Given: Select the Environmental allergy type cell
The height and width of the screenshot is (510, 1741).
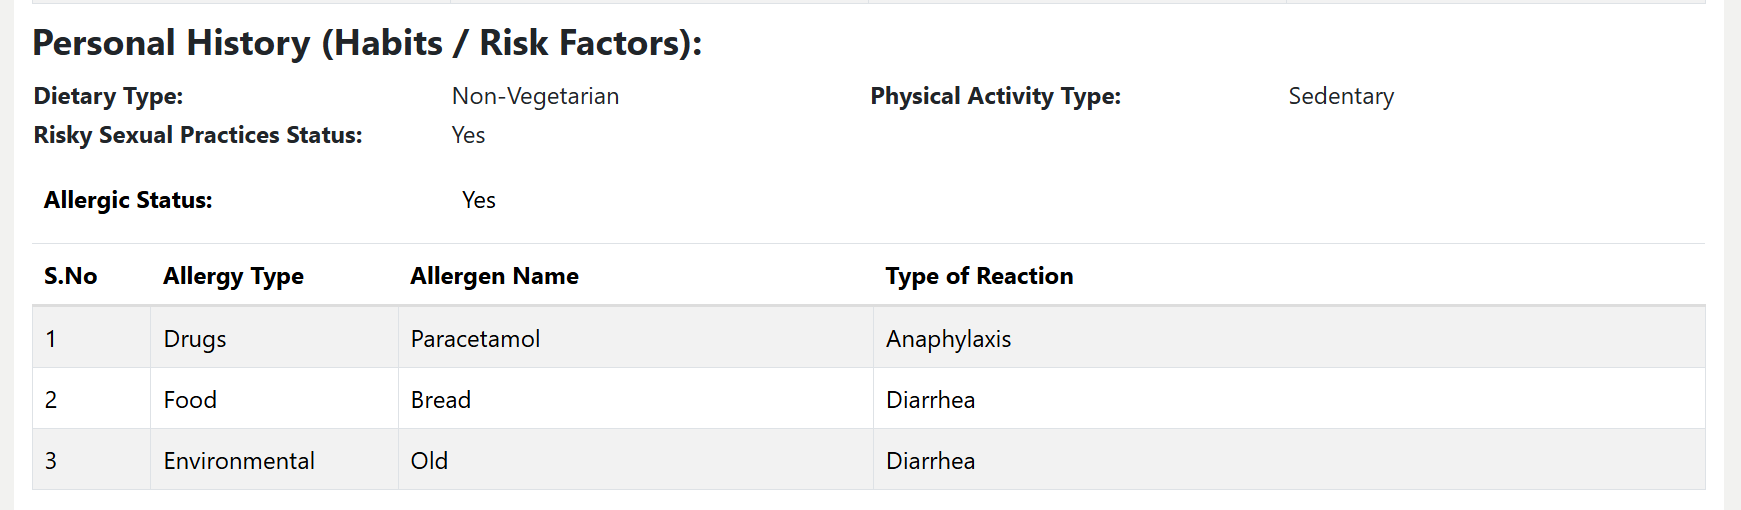Looking at the screenshot, I should pos(239,461).
